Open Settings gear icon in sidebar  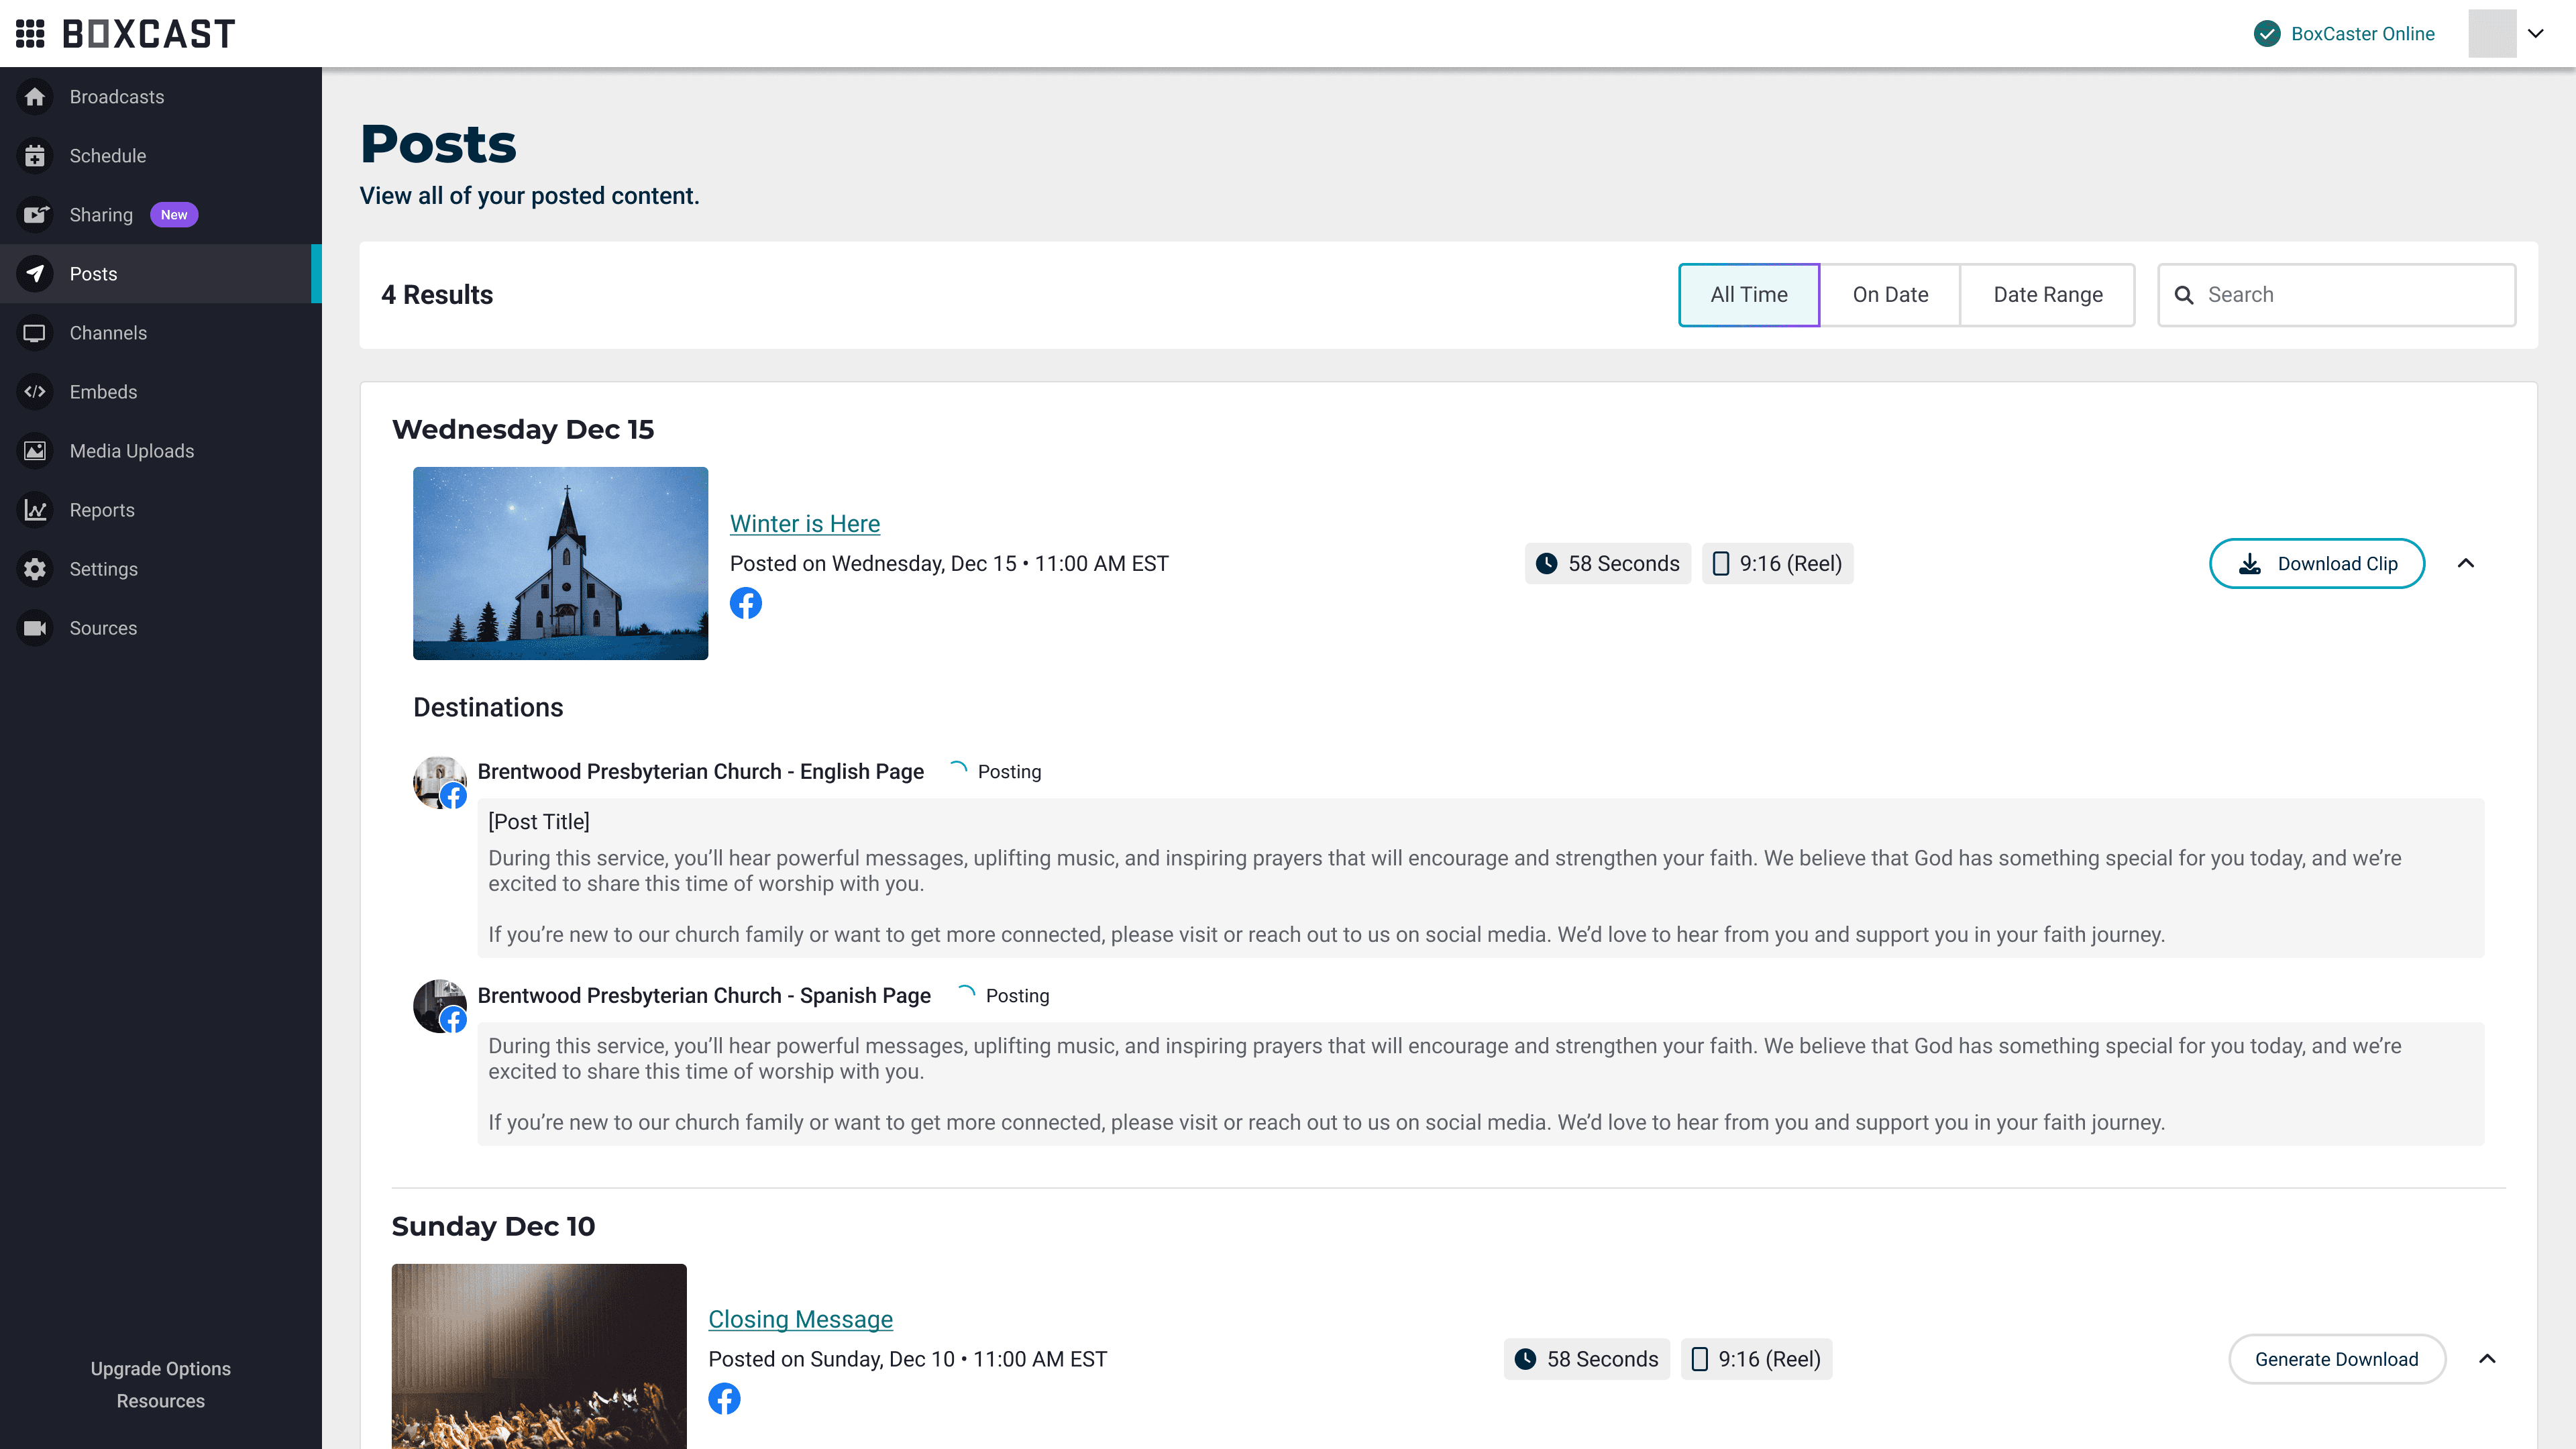click(35, 569)
